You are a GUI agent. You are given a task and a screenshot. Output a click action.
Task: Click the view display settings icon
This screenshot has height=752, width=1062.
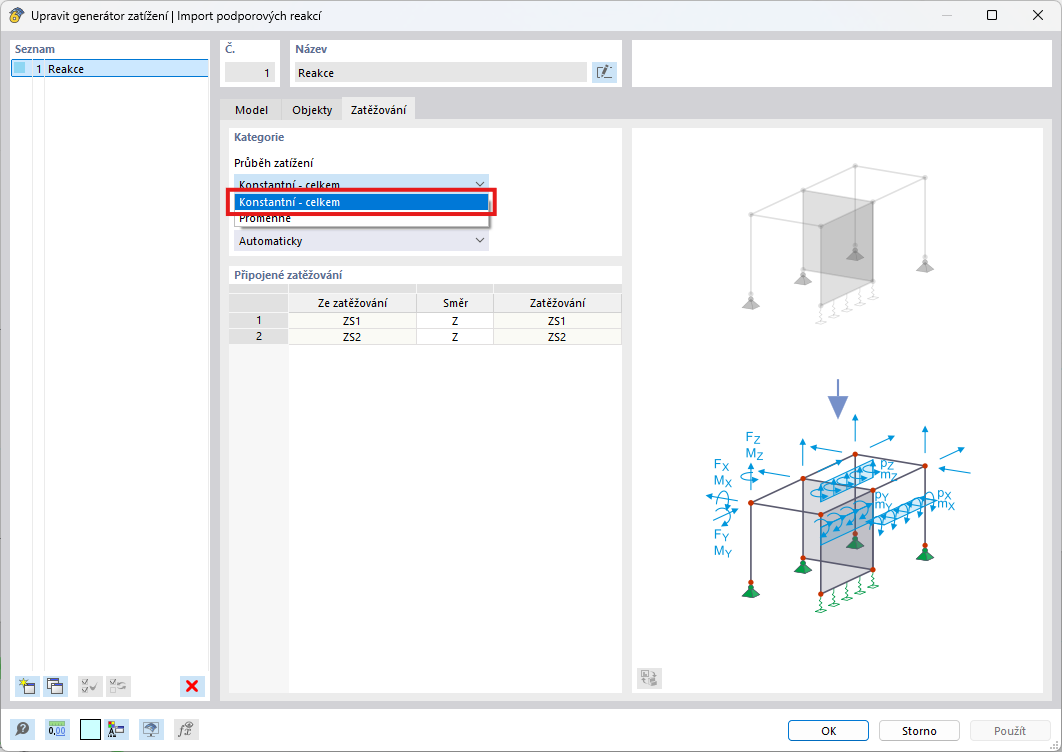pyautogui.click(x=151, y=730)
